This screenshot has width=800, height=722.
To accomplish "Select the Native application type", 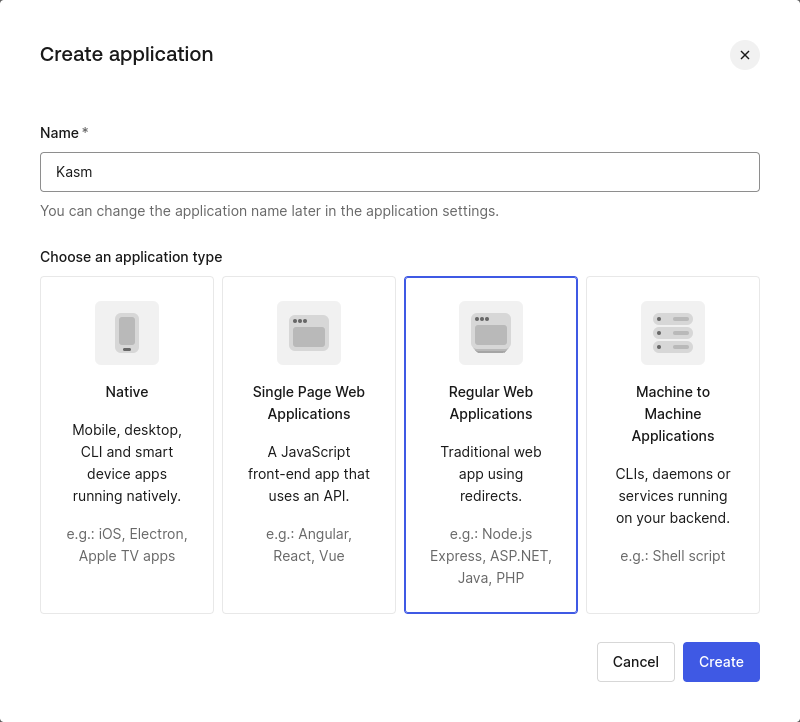I will pyautogui.click(x=126, y=445).
